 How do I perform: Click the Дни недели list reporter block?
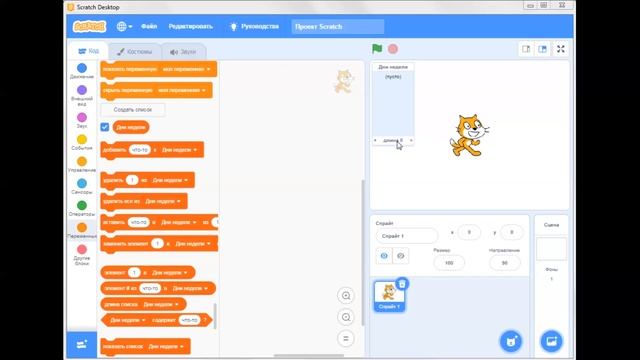131,127
